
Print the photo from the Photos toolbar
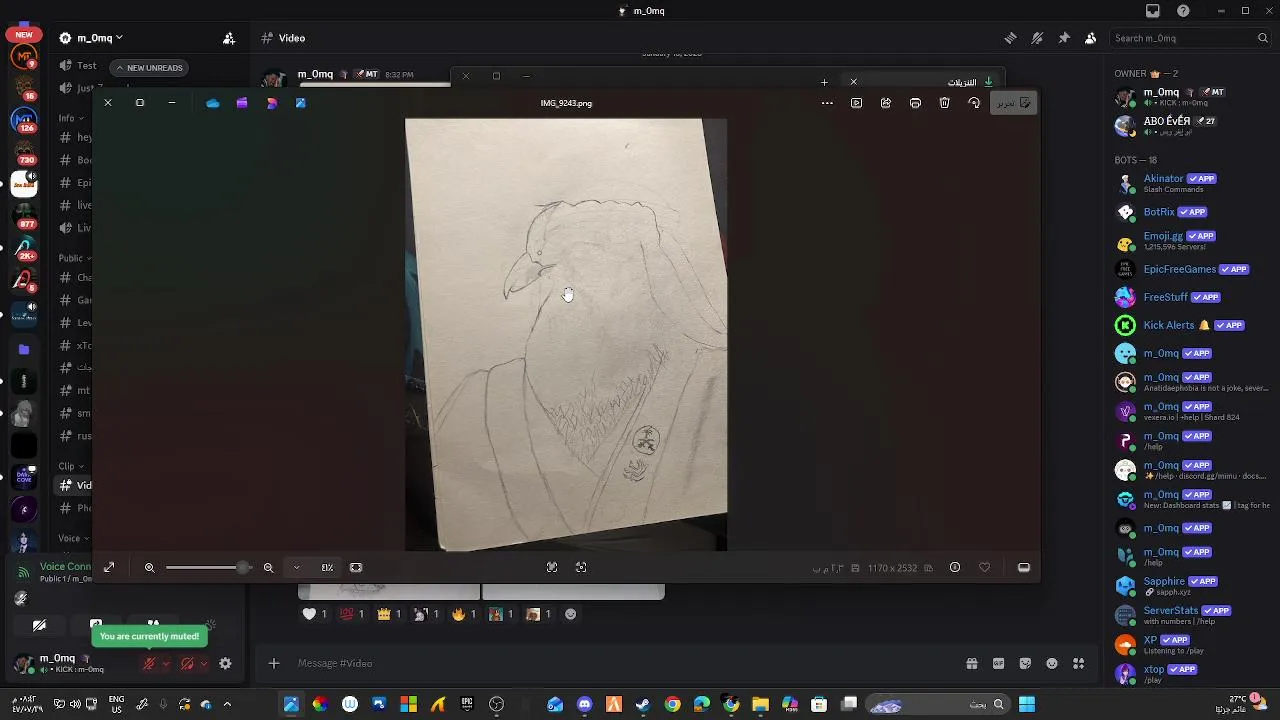click(x=915, y=103)
